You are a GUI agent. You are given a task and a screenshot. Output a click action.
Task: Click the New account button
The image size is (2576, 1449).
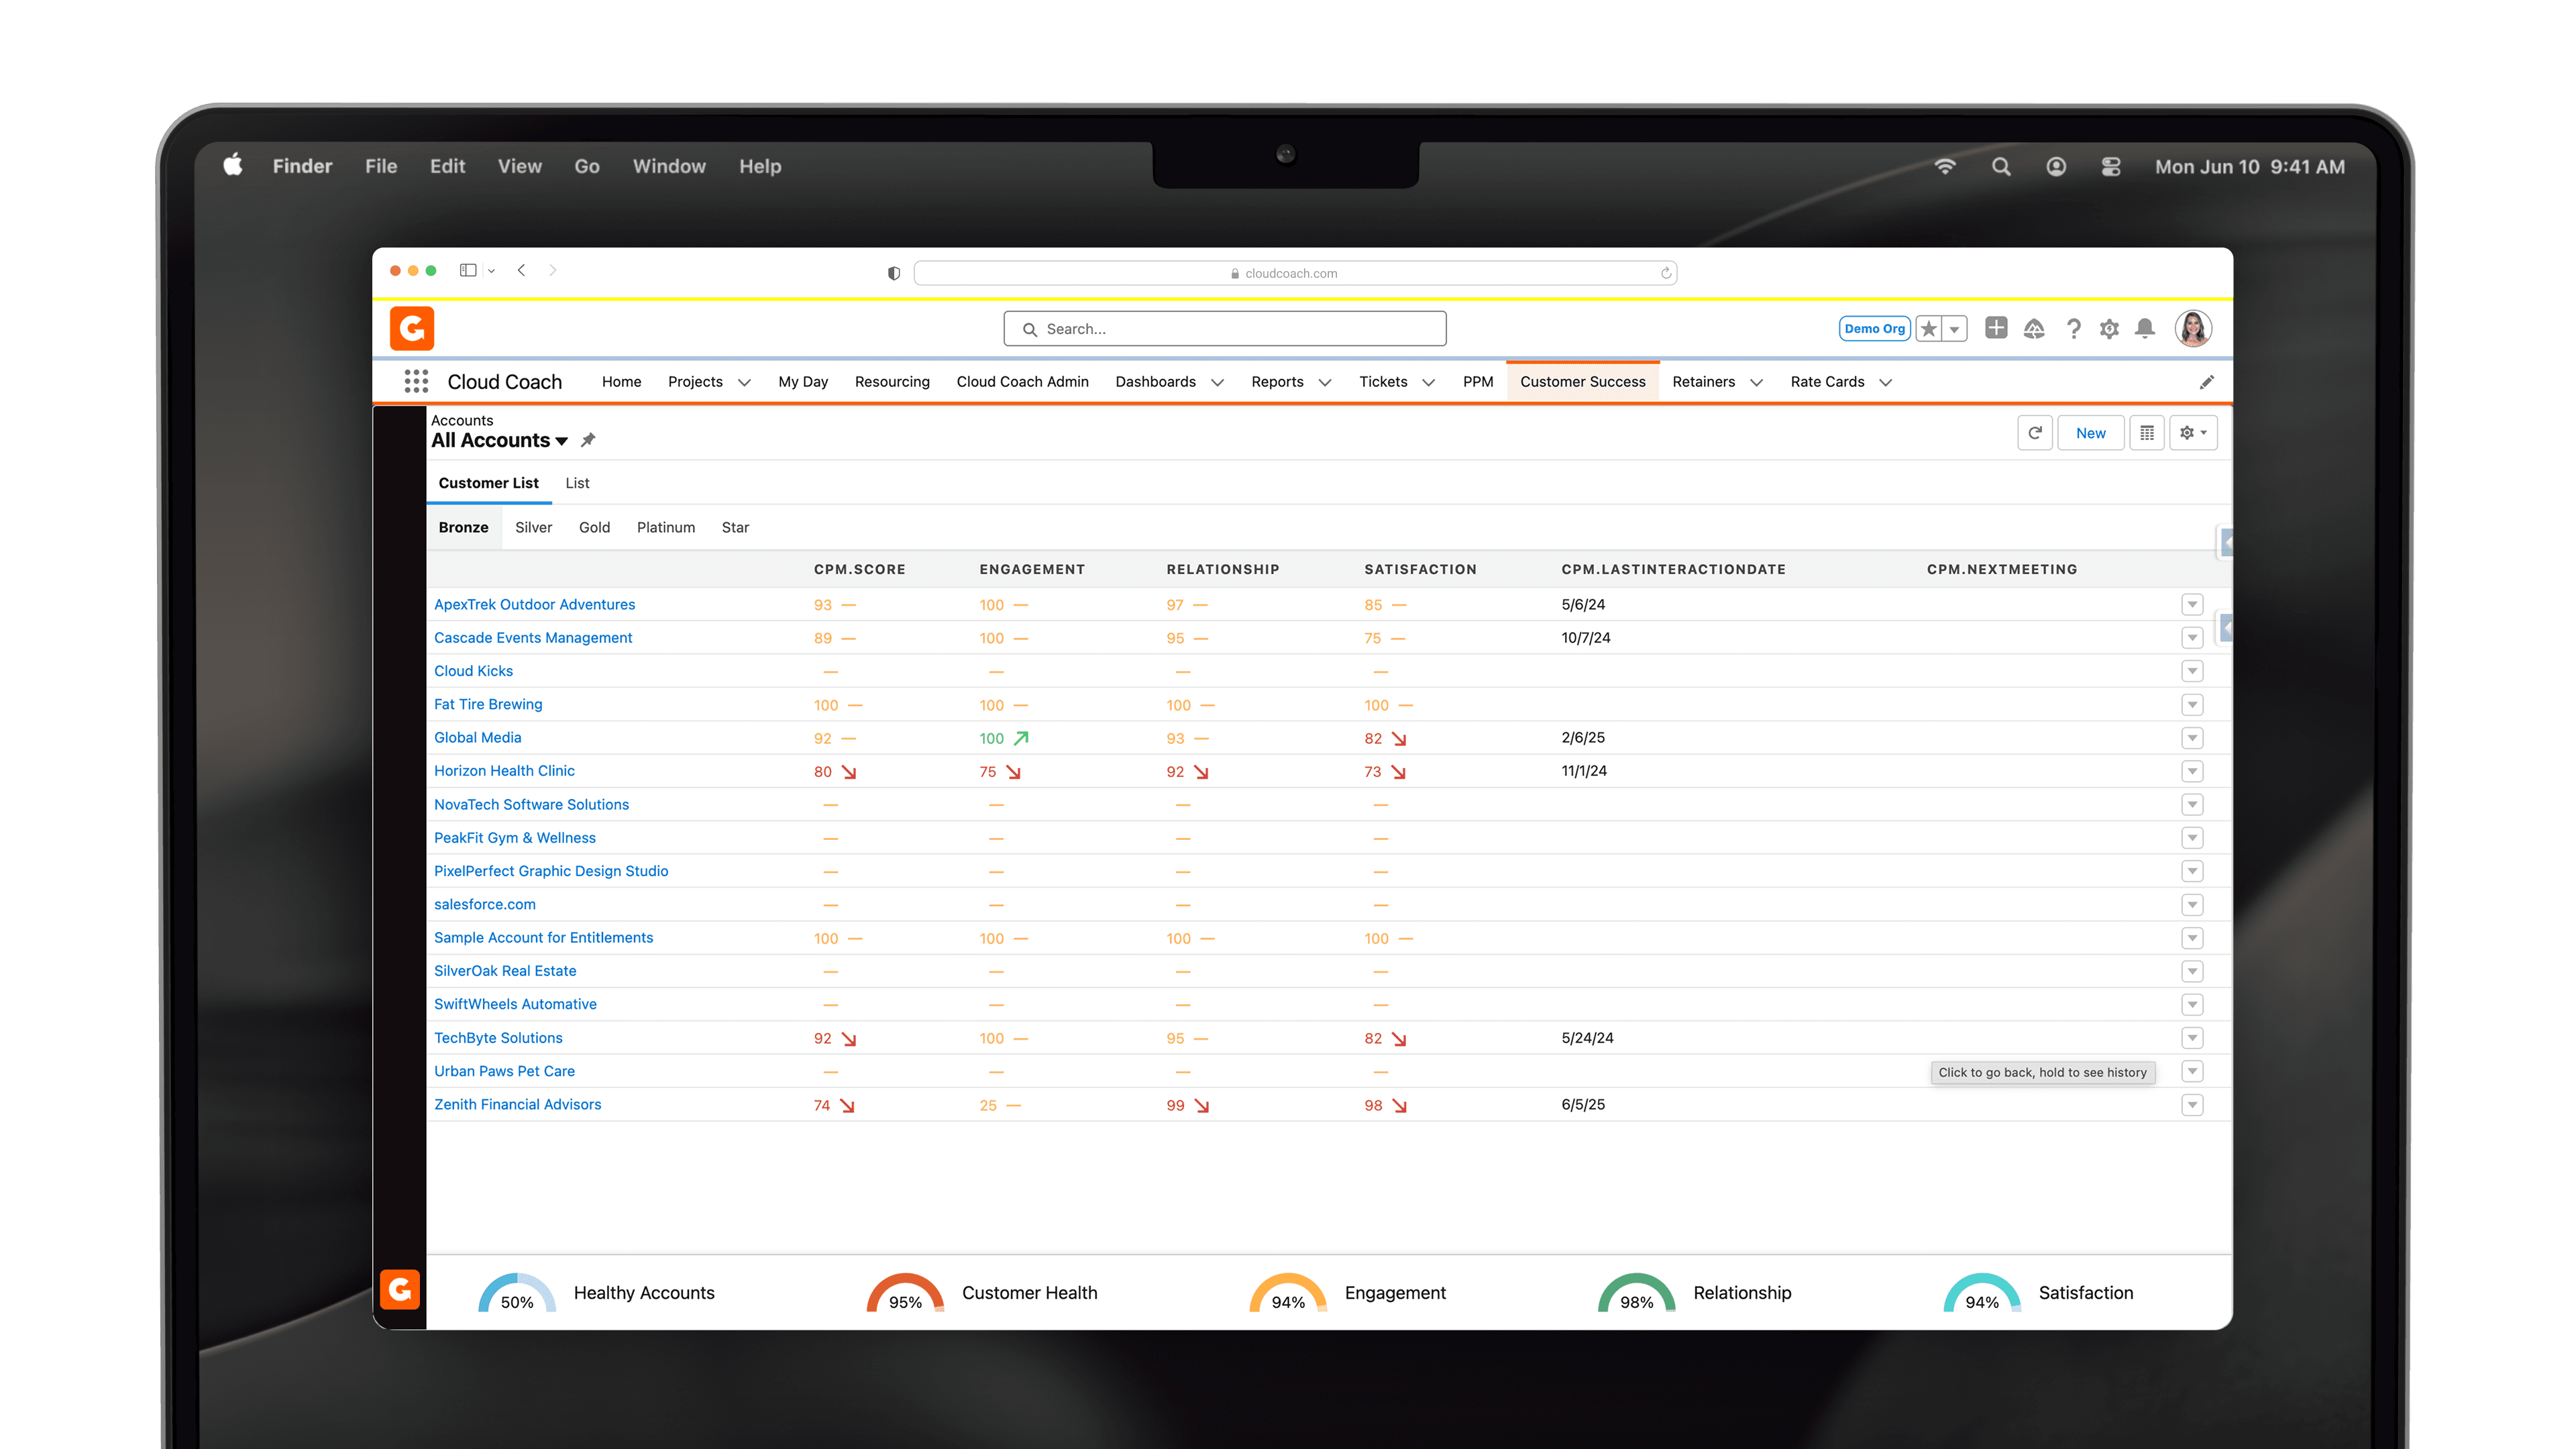pyautogui.click(x=2091, y=433)
